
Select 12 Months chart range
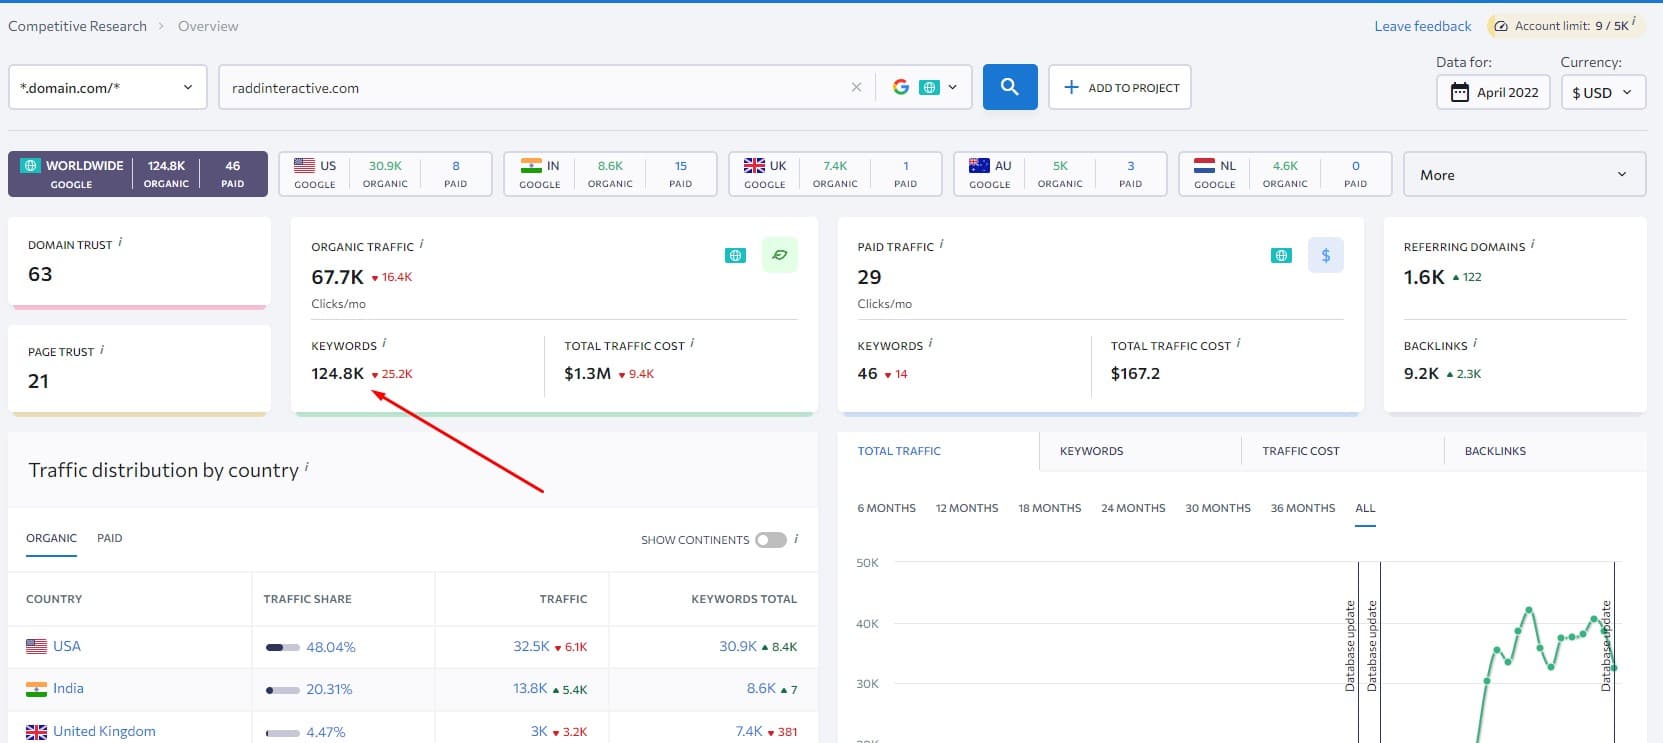click(x=967, y=508)
